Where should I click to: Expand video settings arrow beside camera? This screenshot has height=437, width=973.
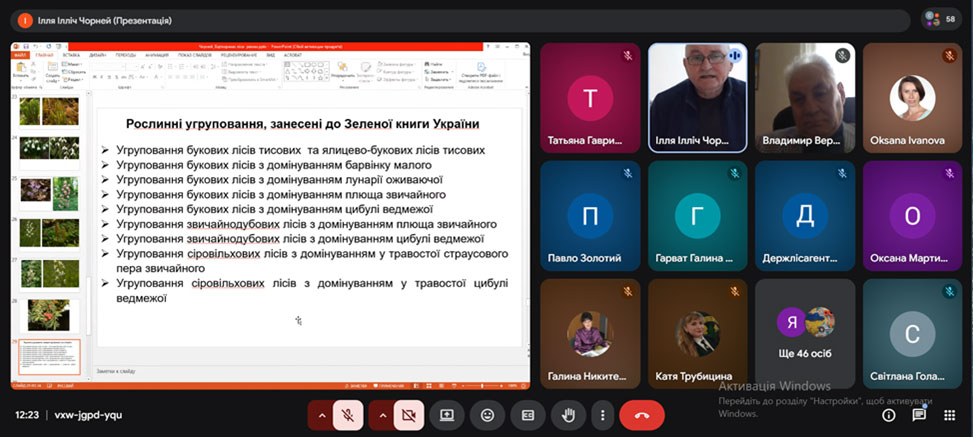pyautogui.click(x=382, y=415)
